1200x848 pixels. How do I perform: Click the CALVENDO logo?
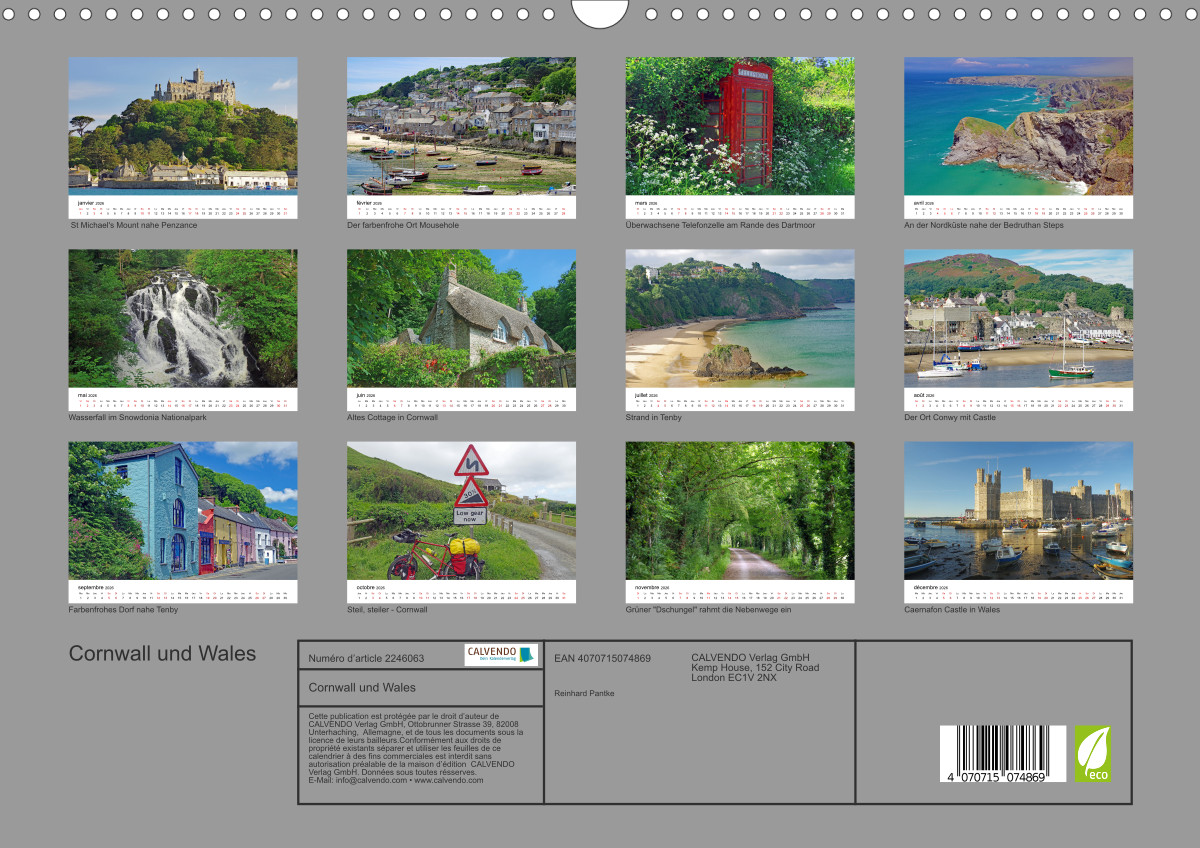tap(501, 655)
